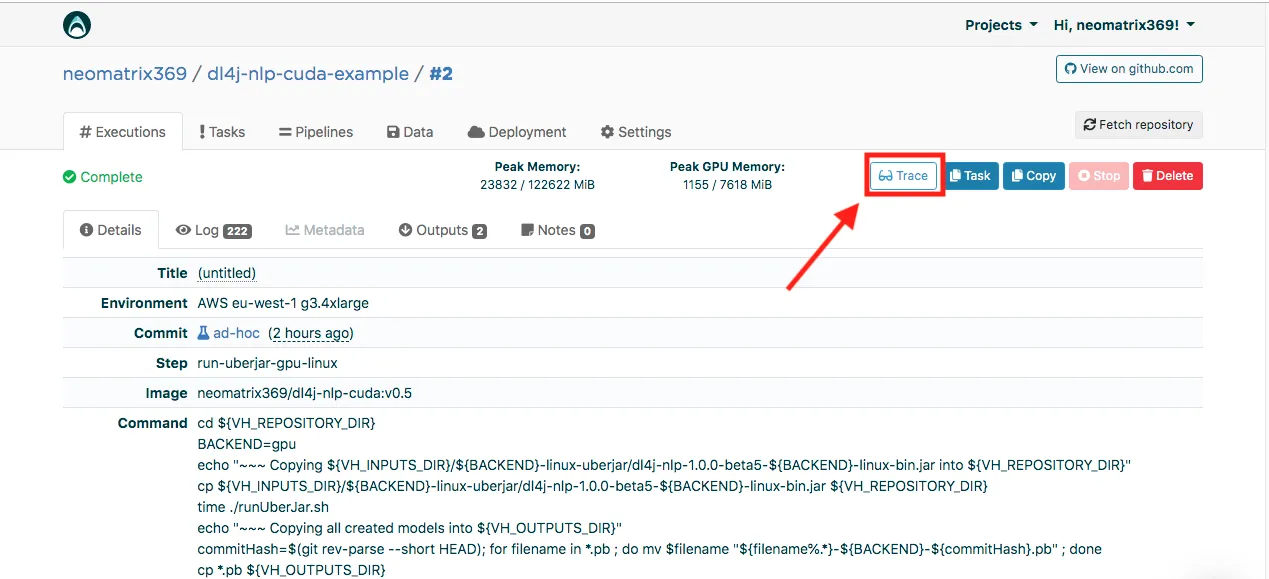Open the Hi, neomatrix369! user menu

coord(1124,25)
